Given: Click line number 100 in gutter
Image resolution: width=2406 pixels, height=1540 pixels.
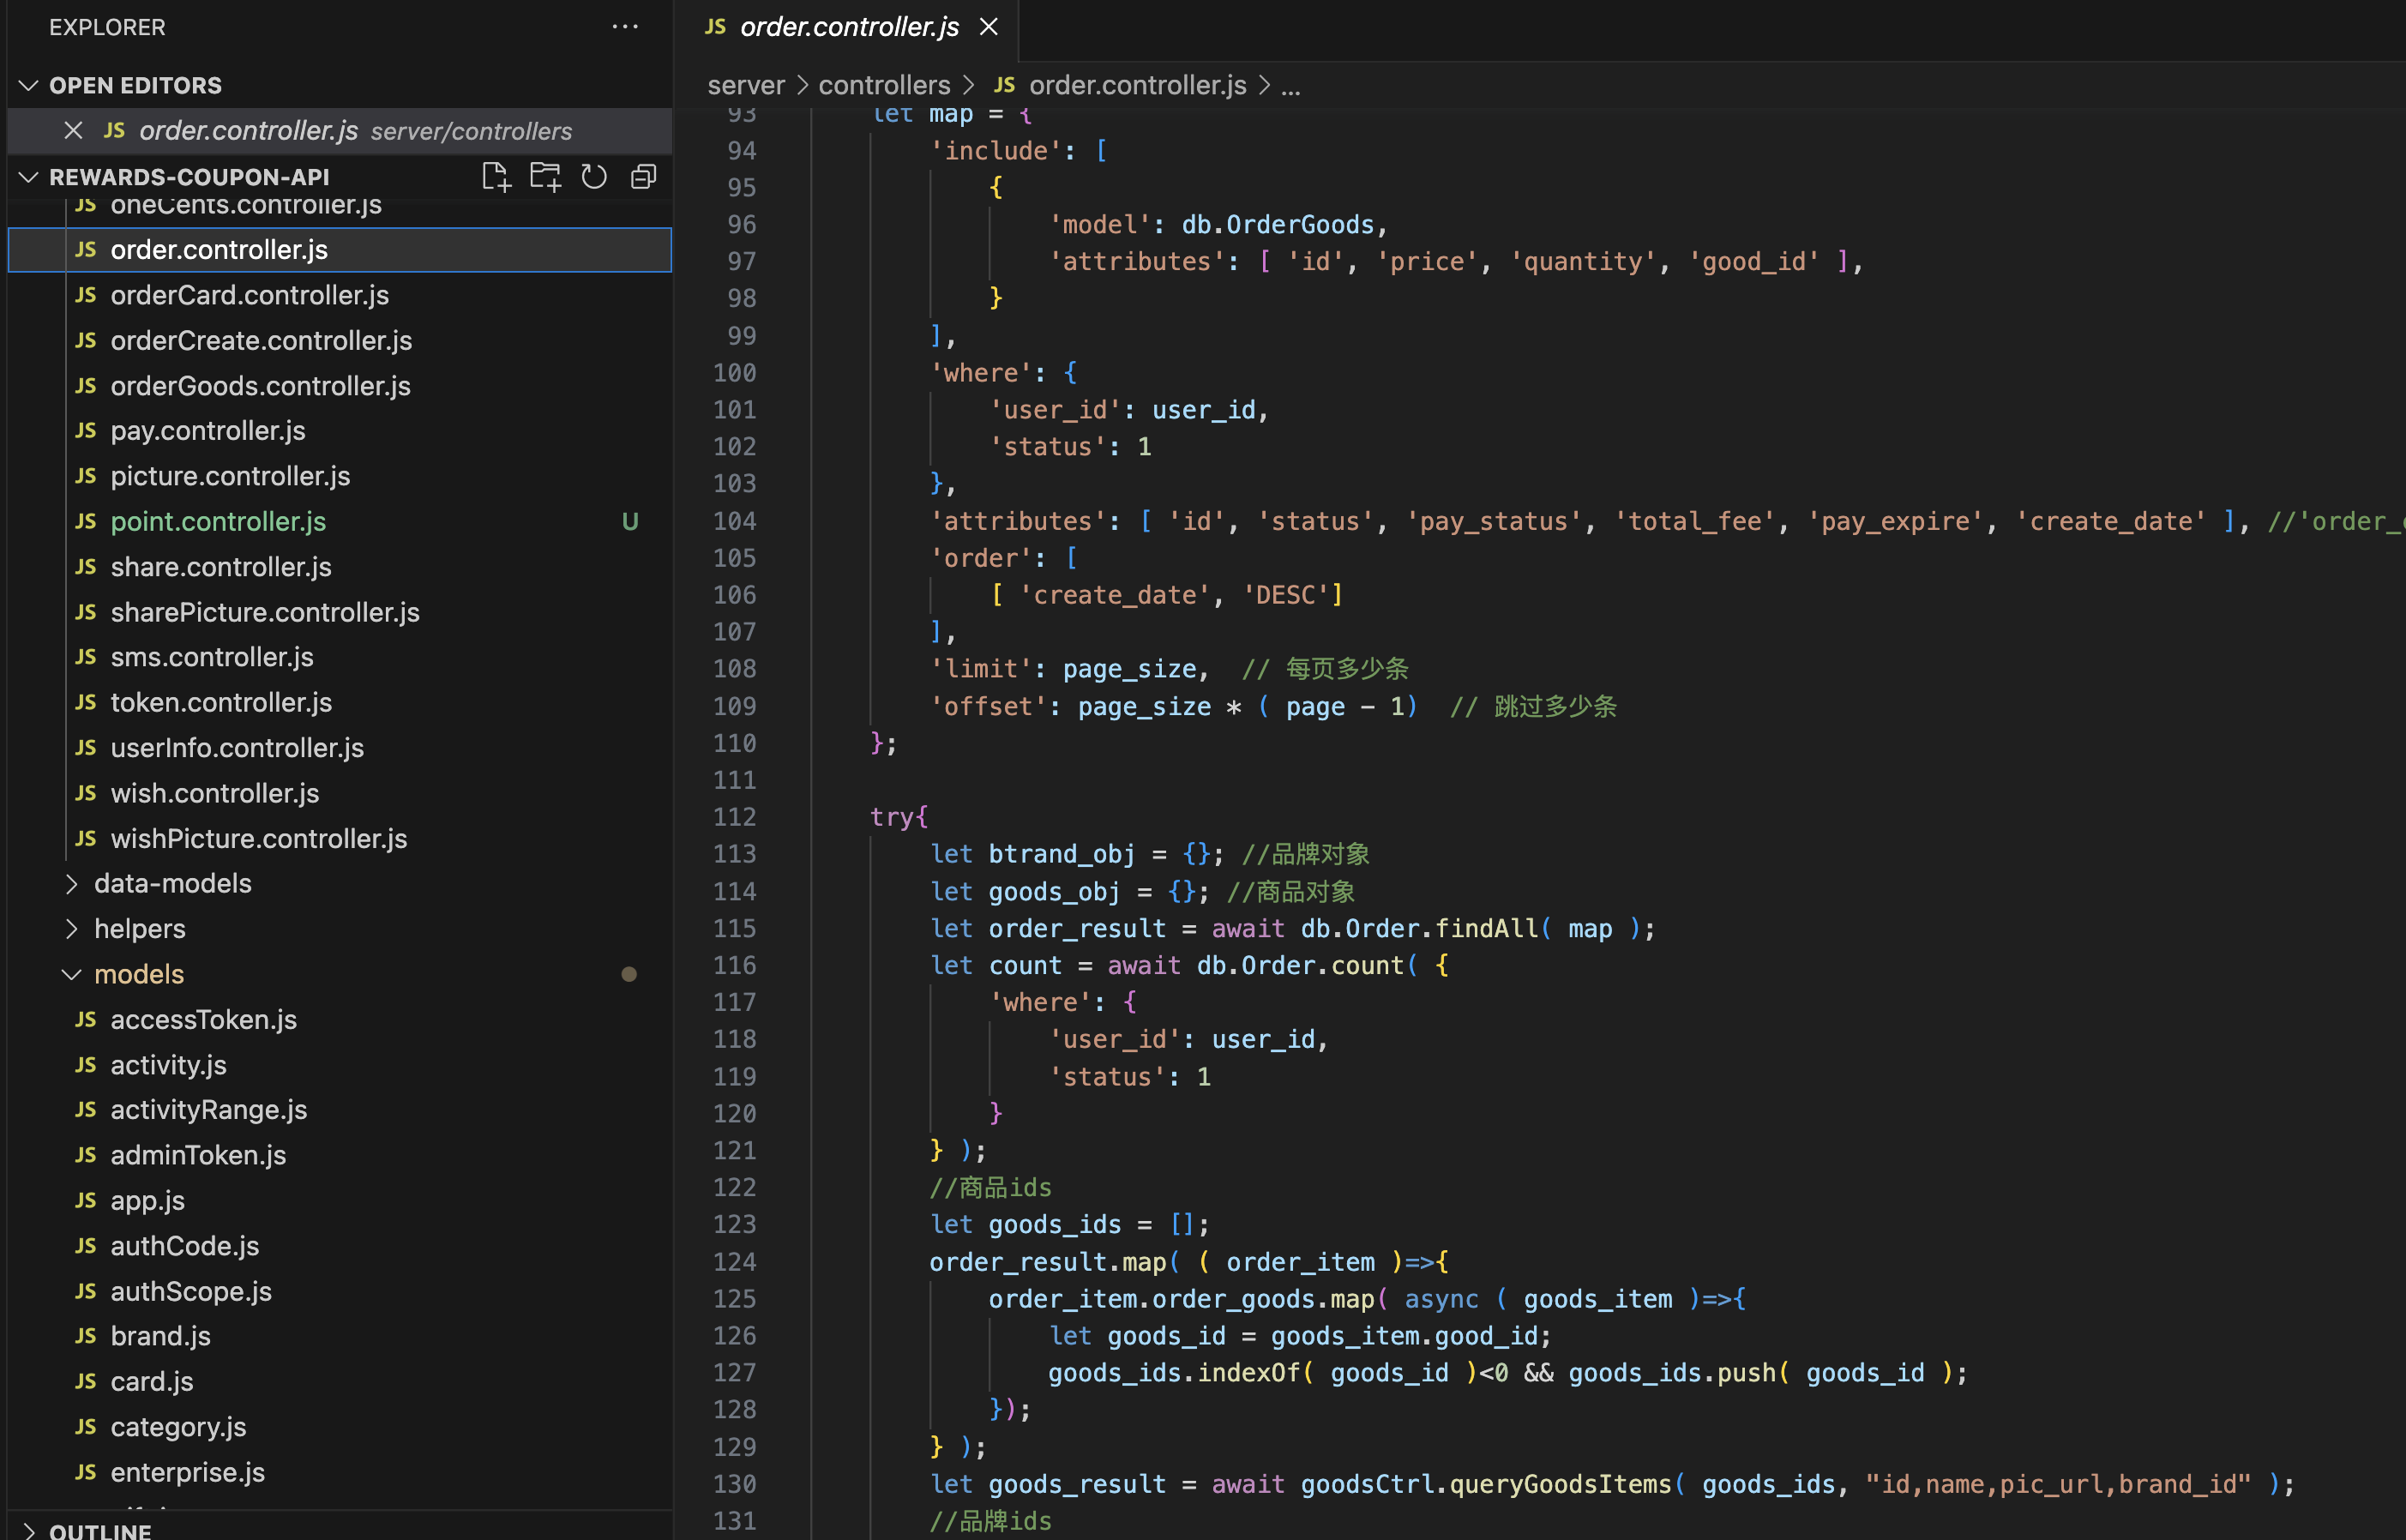Looking at the screenshot, I should [x=734, y=373].
